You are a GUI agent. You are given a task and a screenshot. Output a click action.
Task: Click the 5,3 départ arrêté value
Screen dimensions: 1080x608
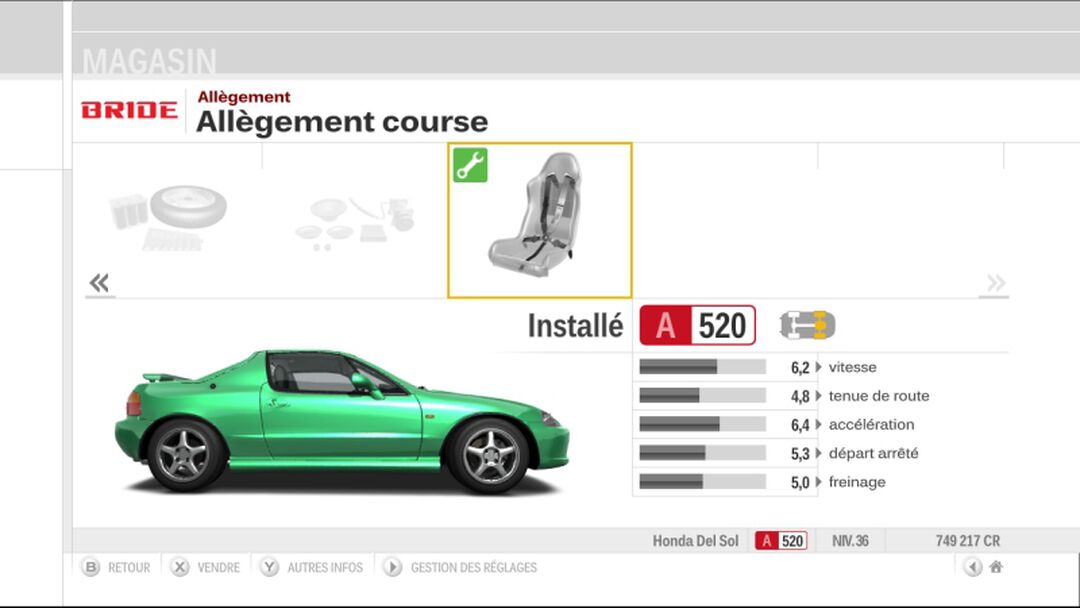pyautogui.click(x=800, y=454)
